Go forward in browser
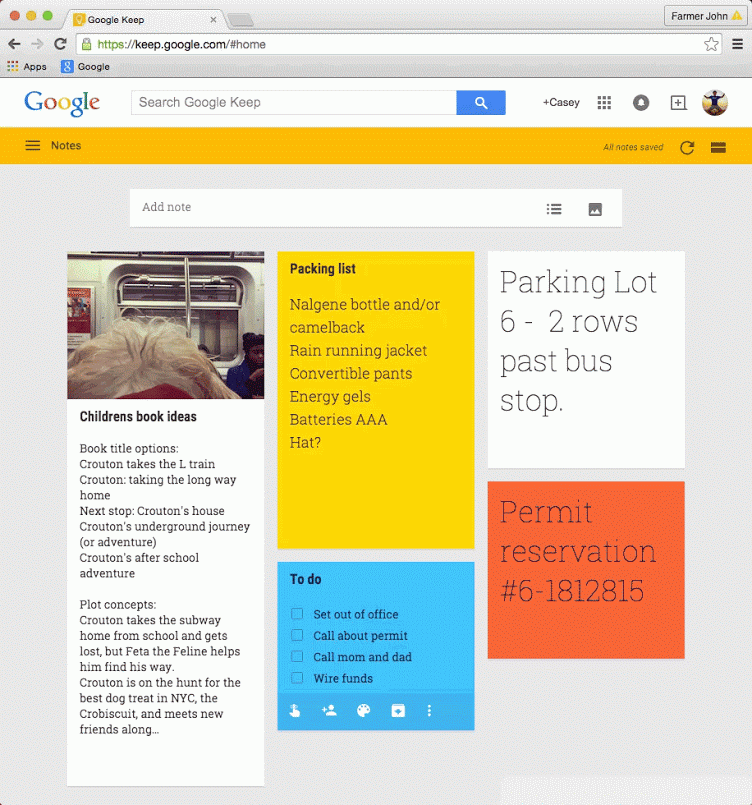The image size is (752, 805). coord(37,44)
